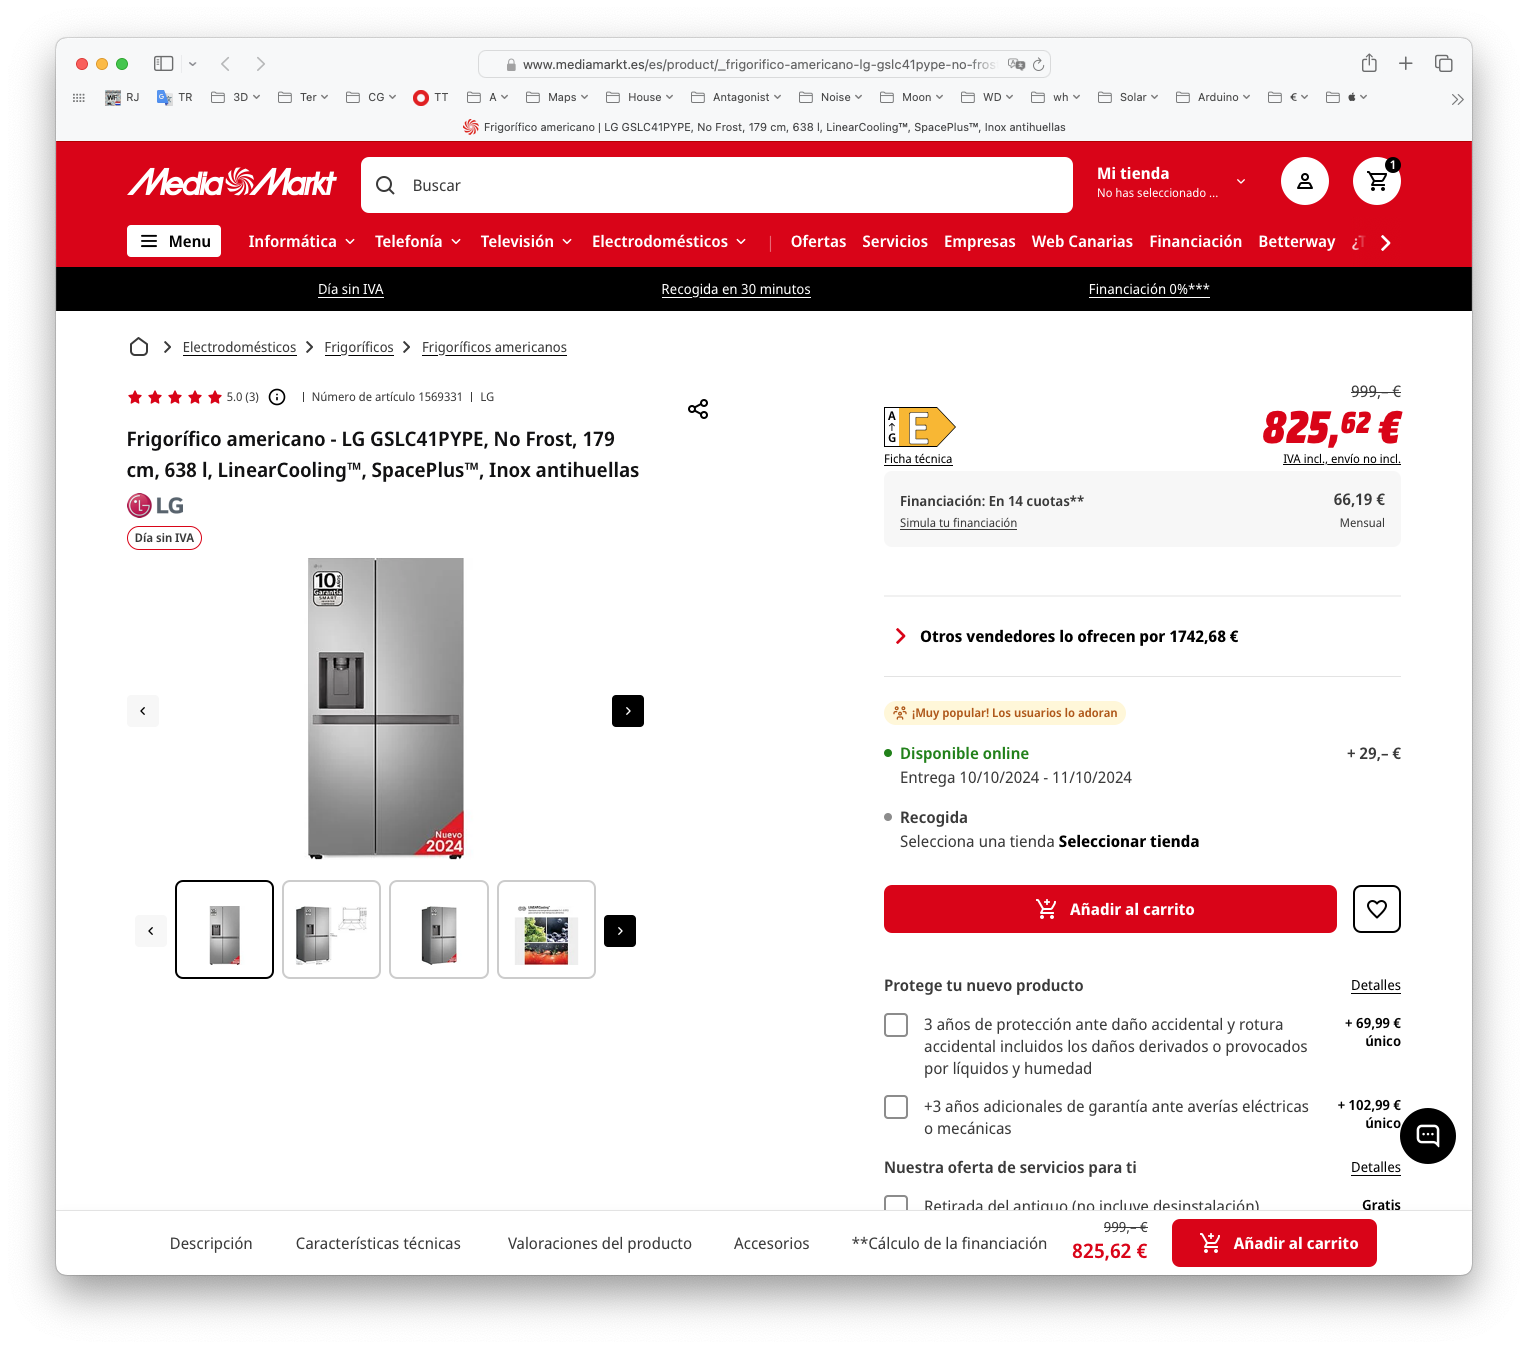Viewport: 1528px width, 1349px height.
Task: Open the live chat bubble
Action: click(x=1428, y=1136)
